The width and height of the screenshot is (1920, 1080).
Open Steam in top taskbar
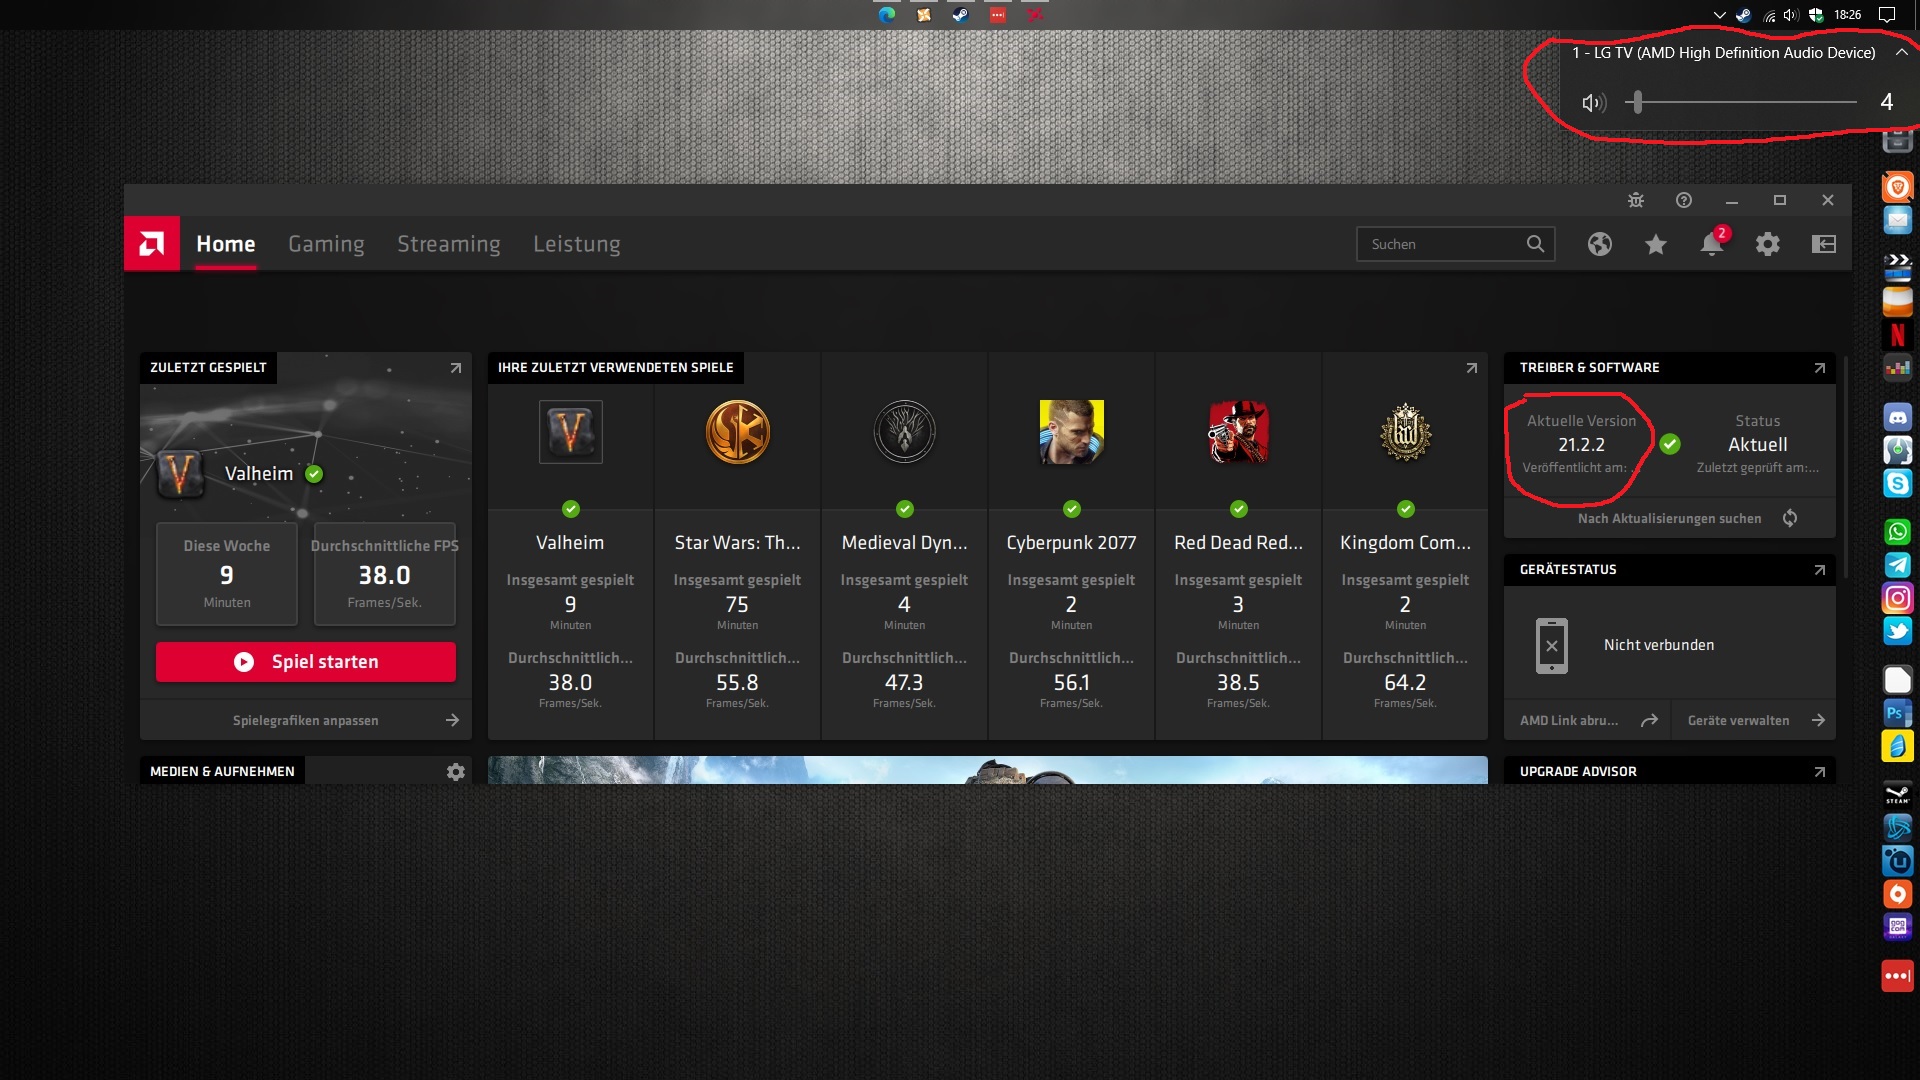(960, 14)
